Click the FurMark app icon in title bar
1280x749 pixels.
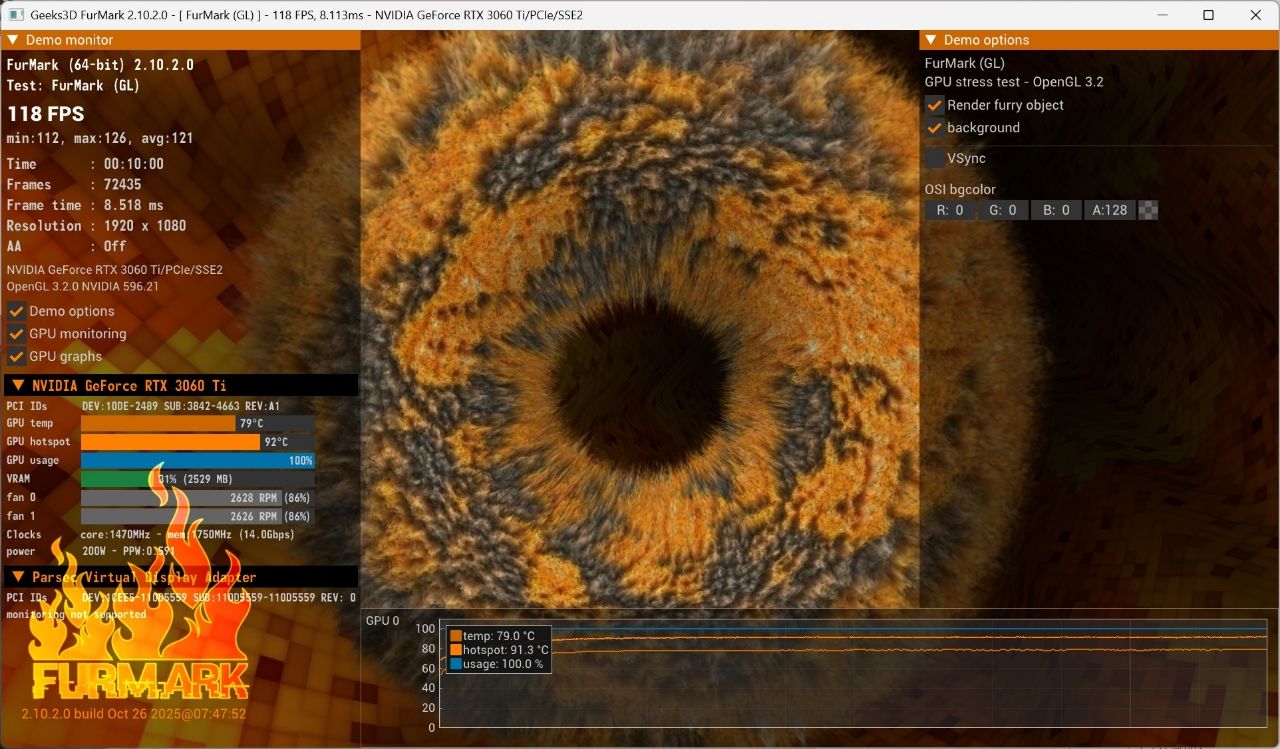16,15
